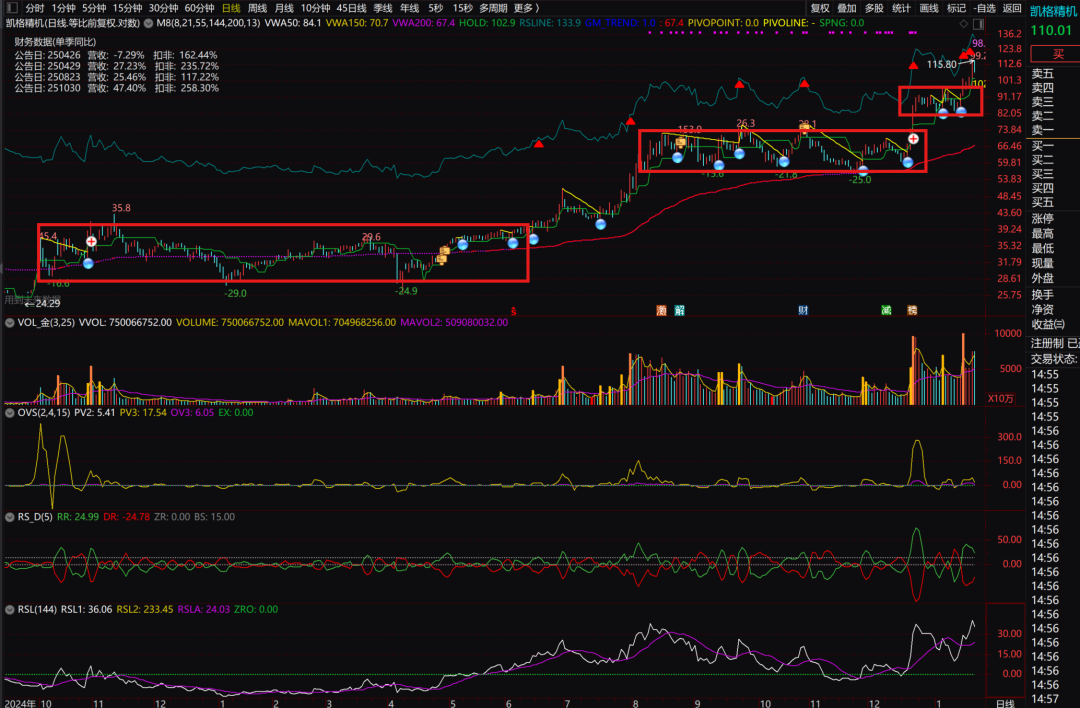Screen dimensions: 1080x708
Task: Remove stock via -自选 button
Action: [985, 8]
